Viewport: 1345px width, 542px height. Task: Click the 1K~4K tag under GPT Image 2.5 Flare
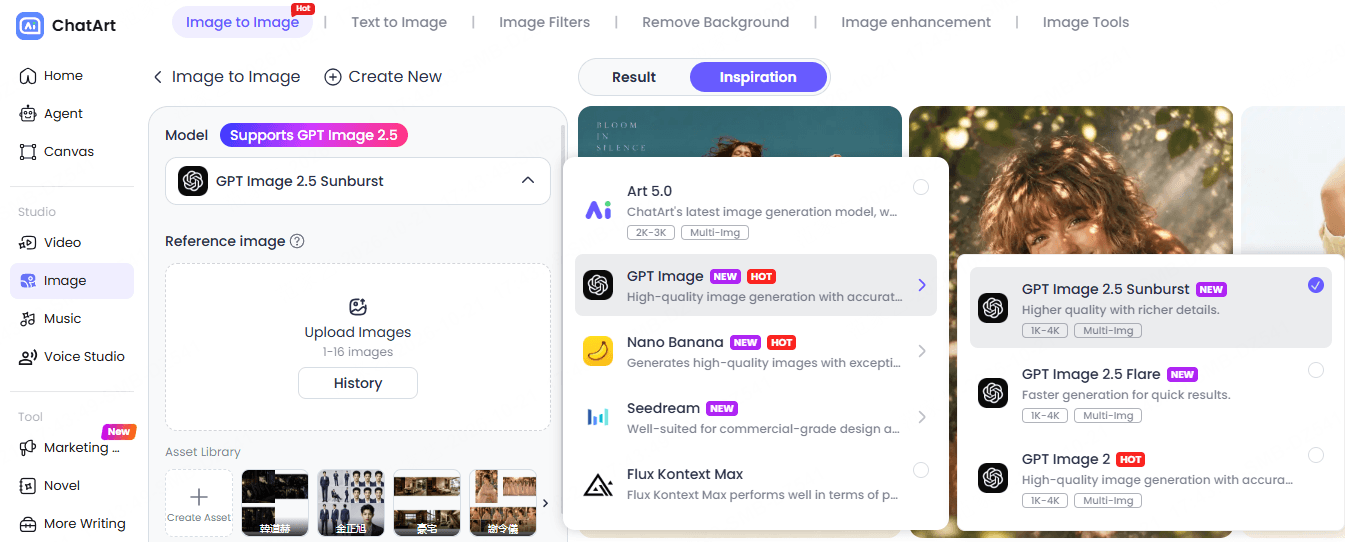(x=1045, y=416)
